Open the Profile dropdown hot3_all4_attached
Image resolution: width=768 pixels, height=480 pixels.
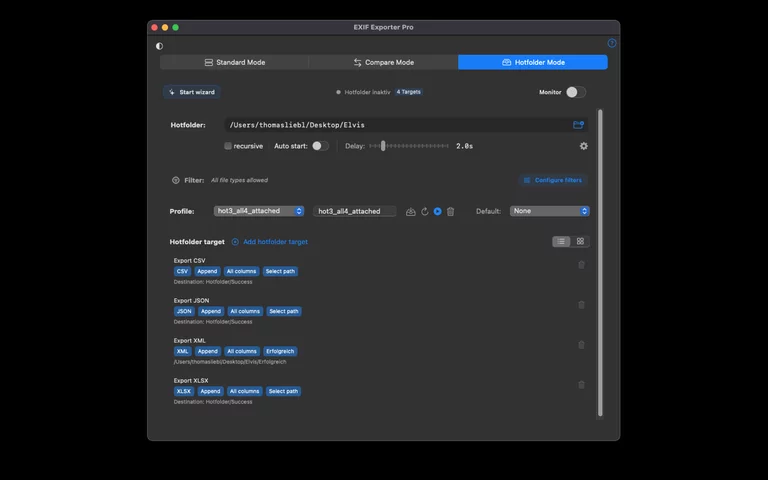(260, 211)
